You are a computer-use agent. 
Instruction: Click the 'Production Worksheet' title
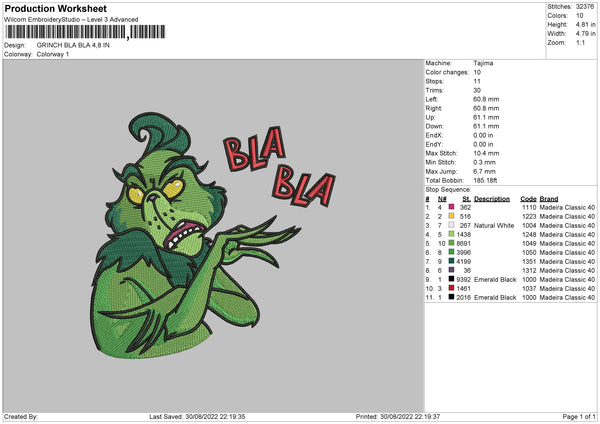55,8
